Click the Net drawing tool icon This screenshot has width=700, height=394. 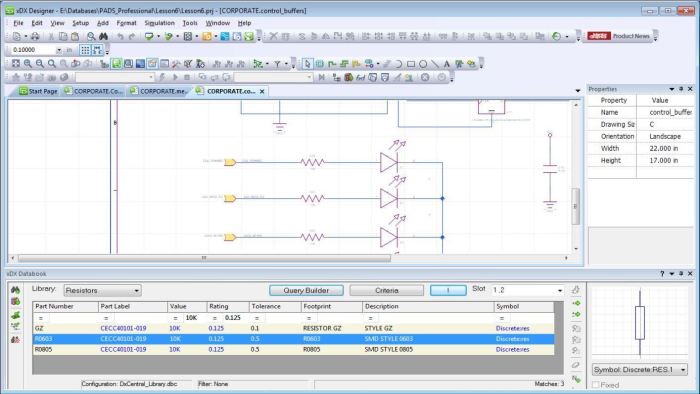click(x=332, y=64)
